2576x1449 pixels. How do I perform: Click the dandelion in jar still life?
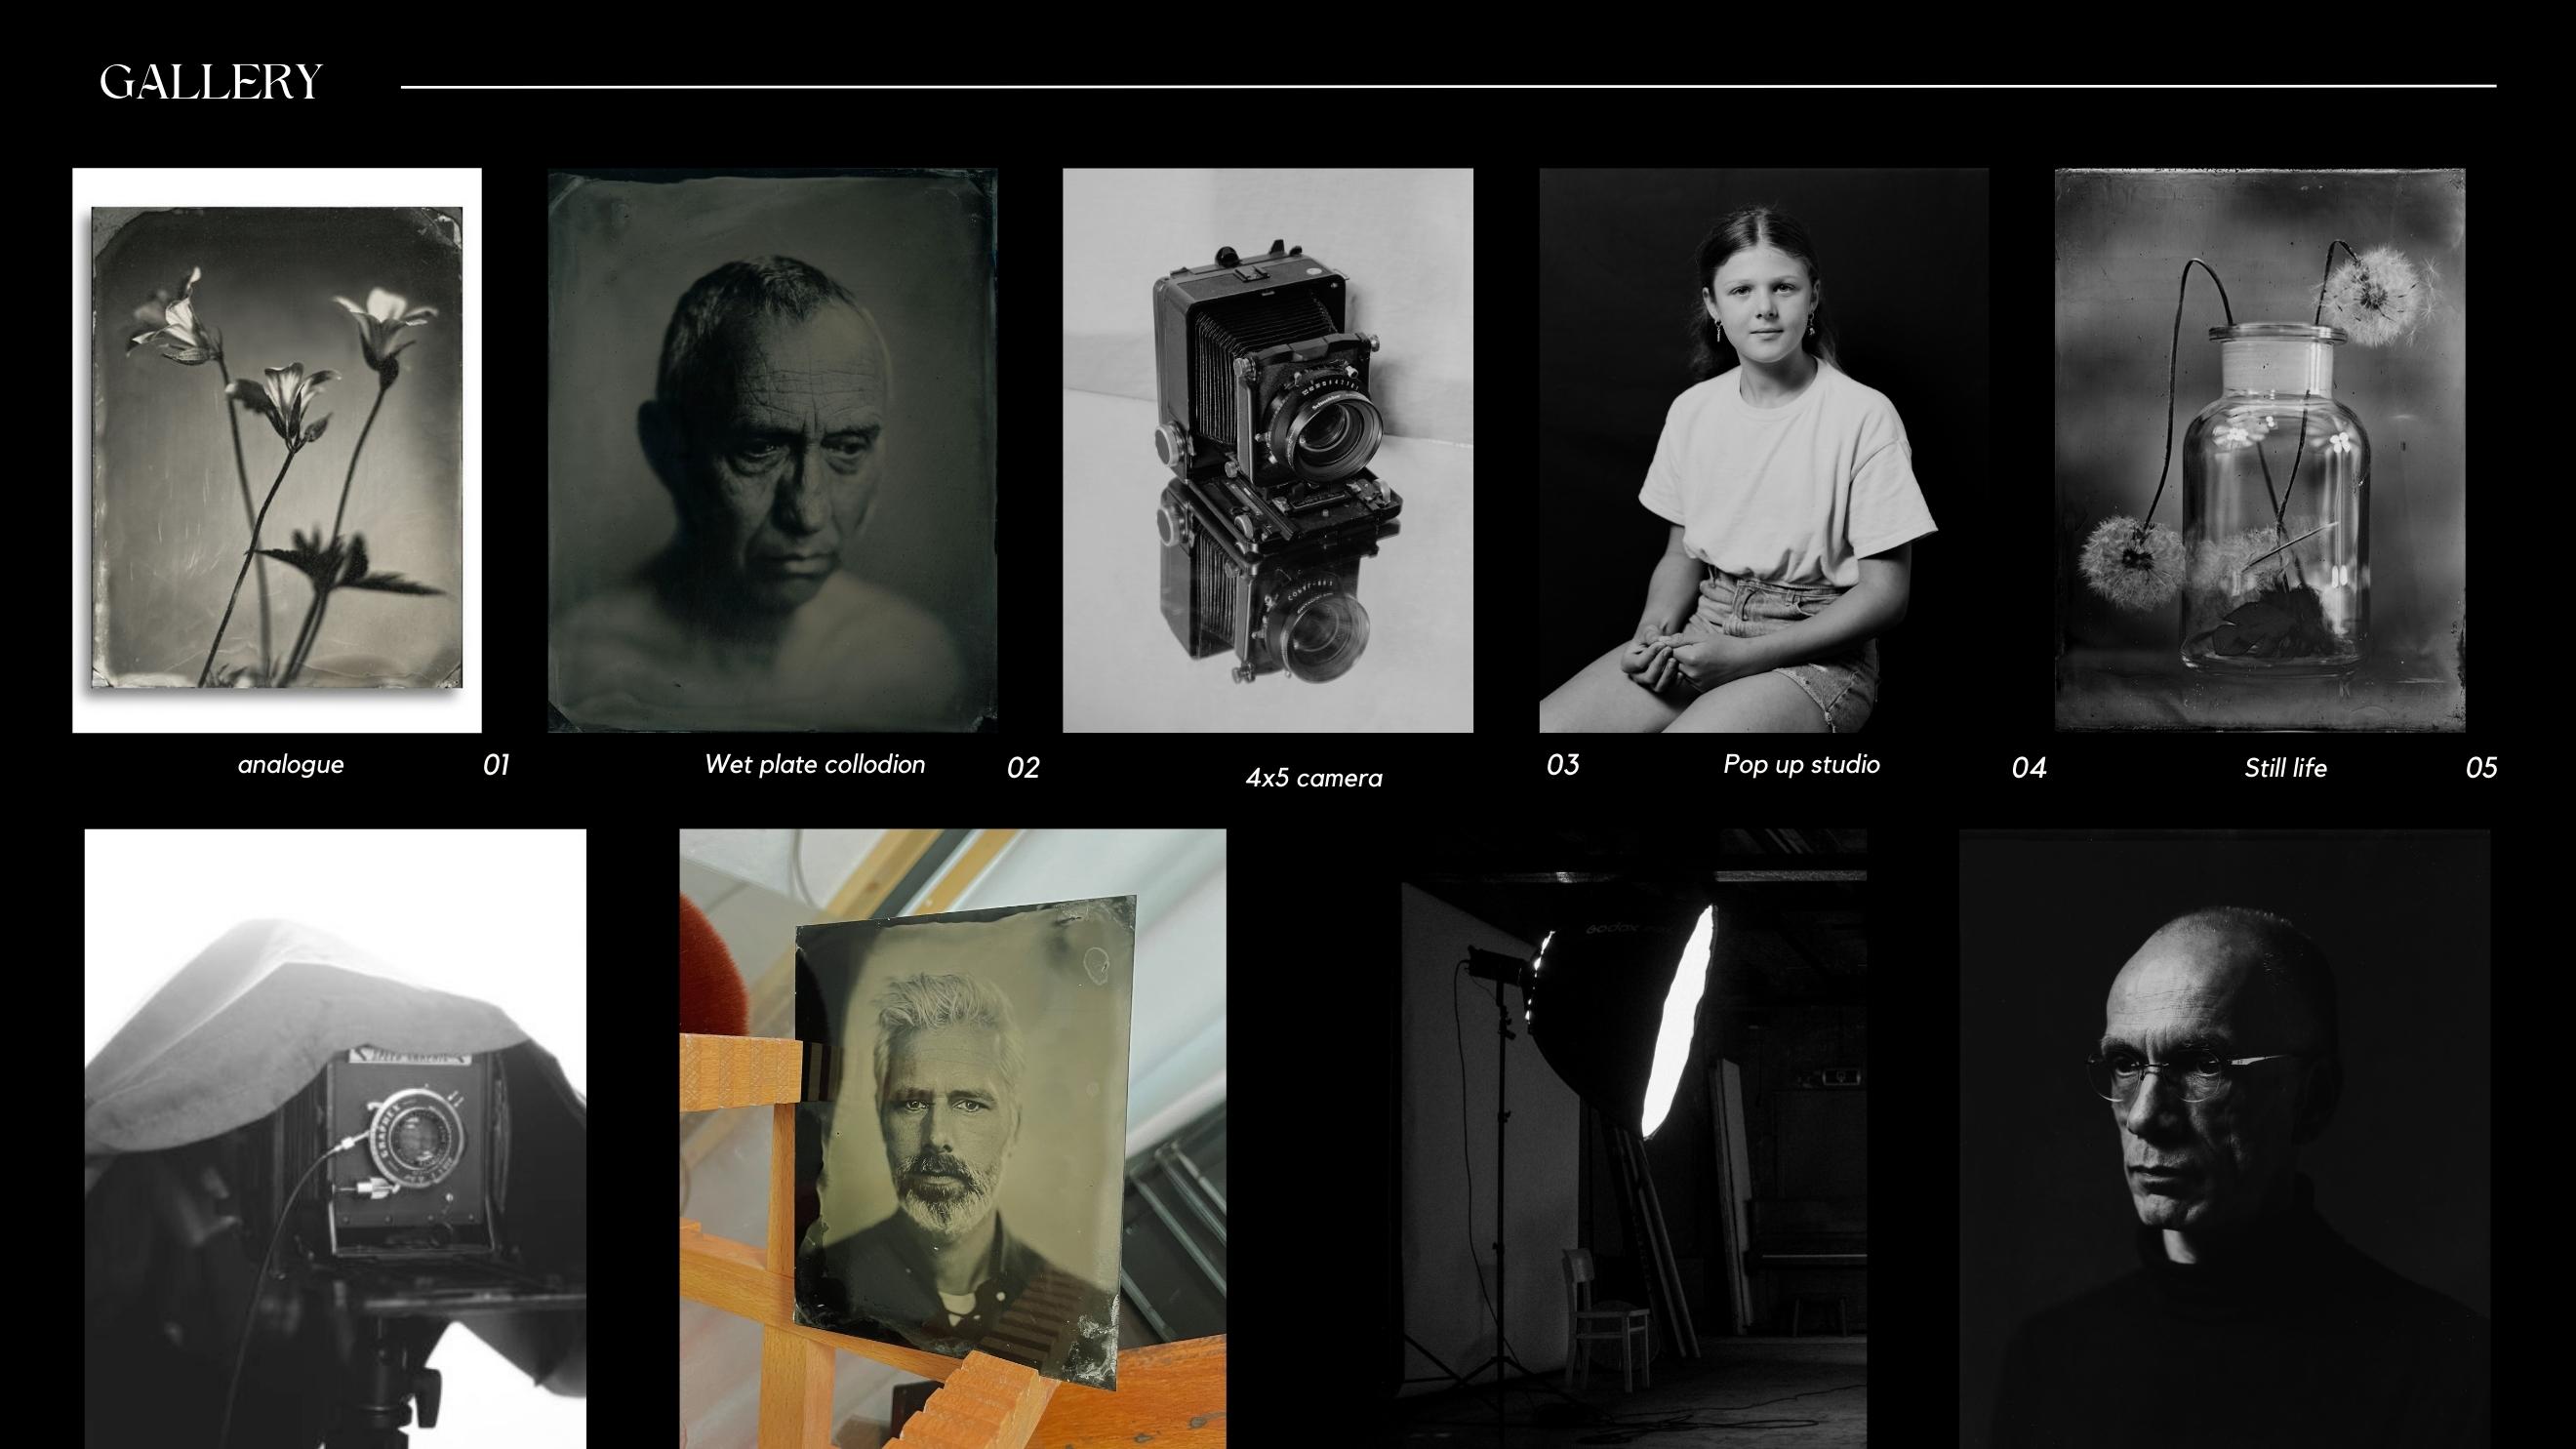click(2259, 450)
